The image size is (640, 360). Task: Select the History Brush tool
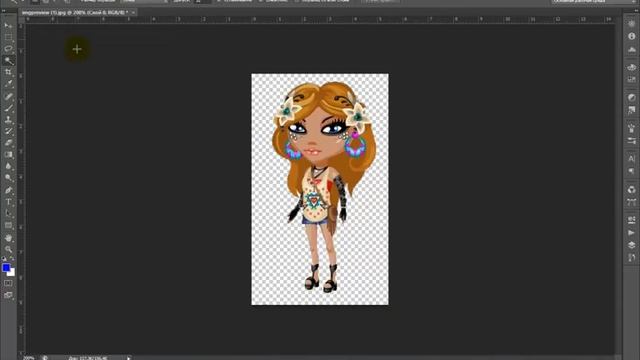click(8, 131)
